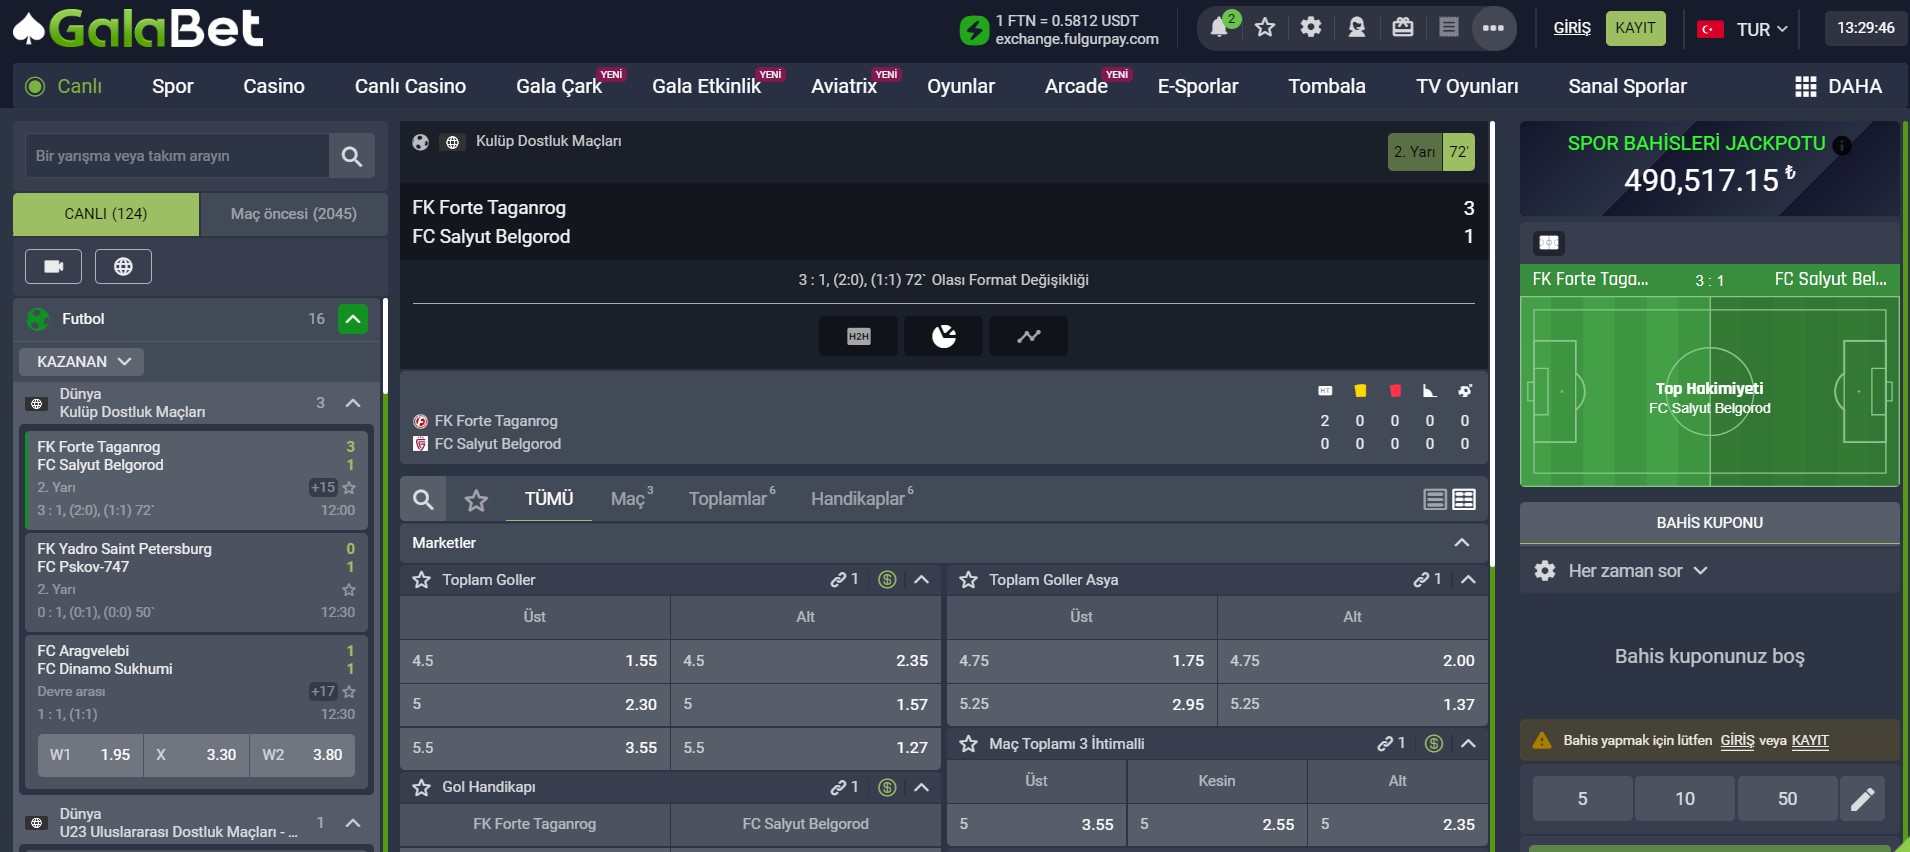Favorite the Maç Toplamı 3 İhtimalli market

[x=968, y=743]
